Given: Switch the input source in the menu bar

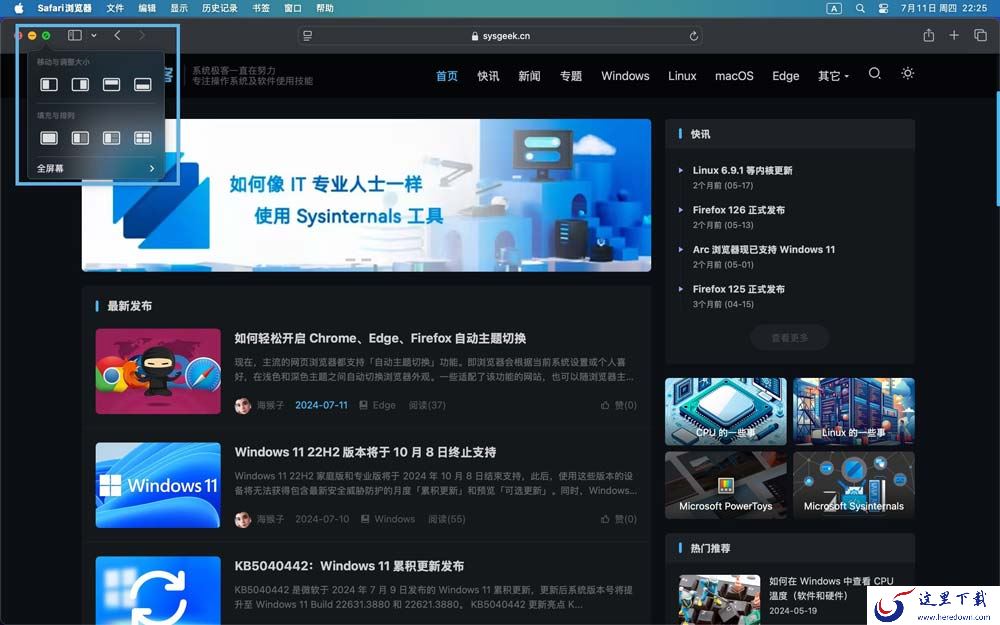Looking at the screenshot, I should [834, 8].
